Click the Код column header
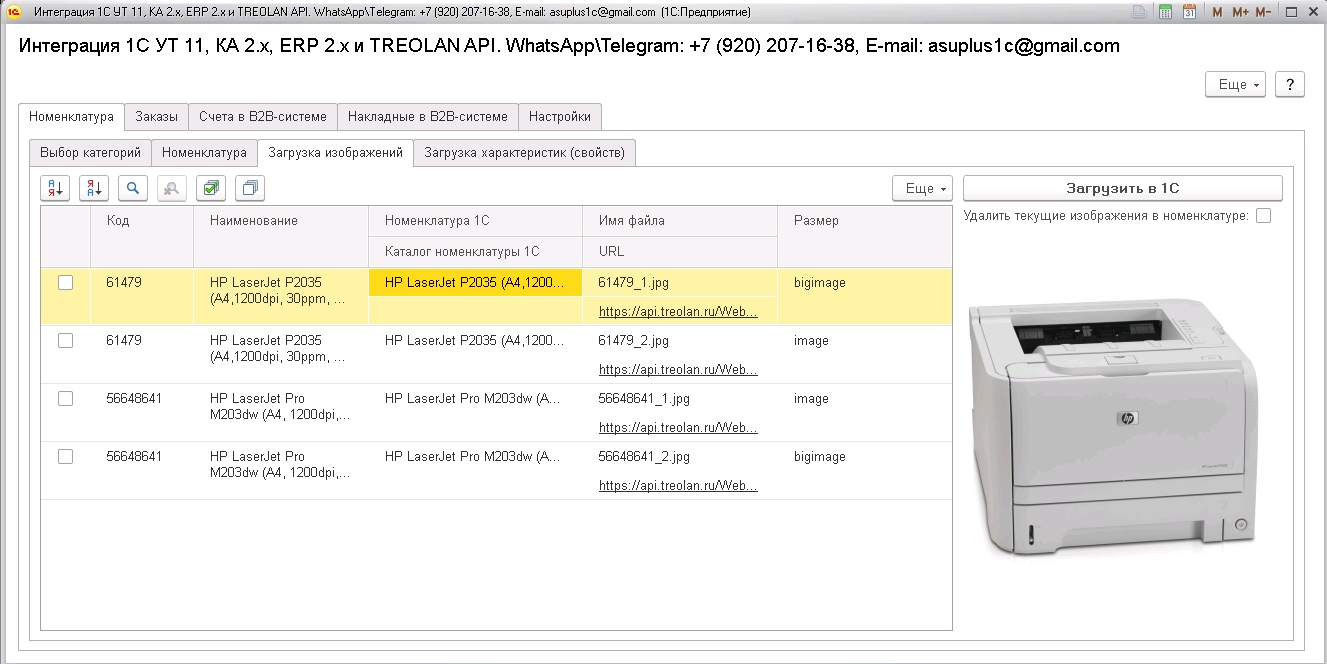The height and width of the screenshot is (664, 1327). [142, 236]
